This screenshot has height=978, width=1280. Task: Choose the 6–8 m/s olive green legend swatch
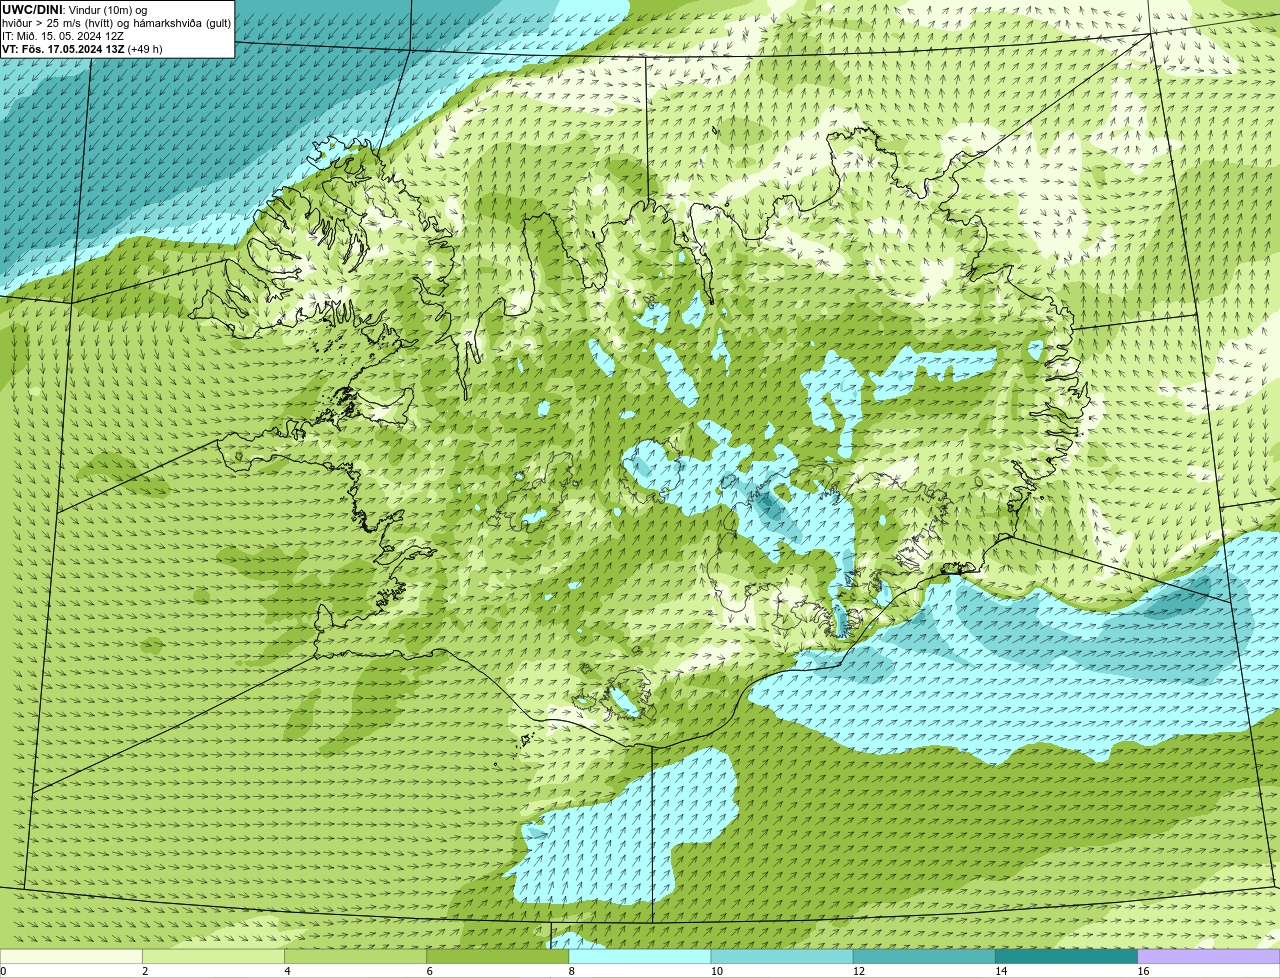tap(497, 956)
